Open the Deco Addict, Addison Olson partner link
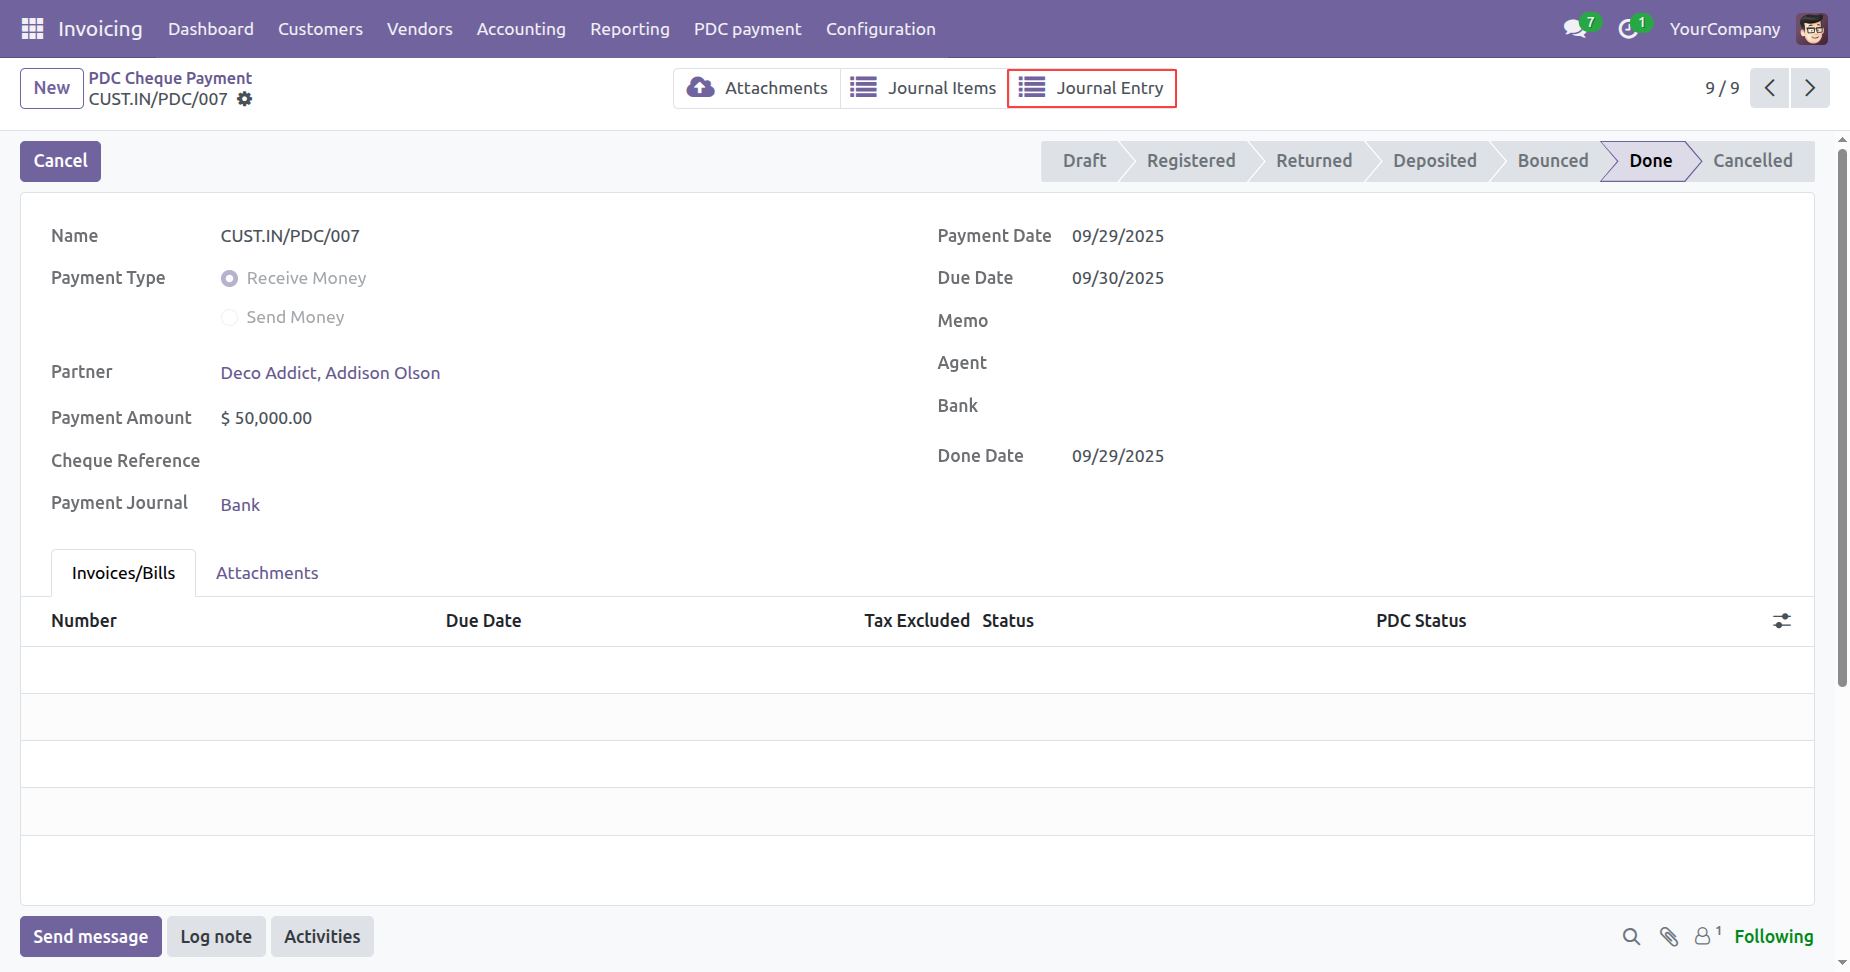Screen dimensions: 1850x972 (x=330, y=373)
